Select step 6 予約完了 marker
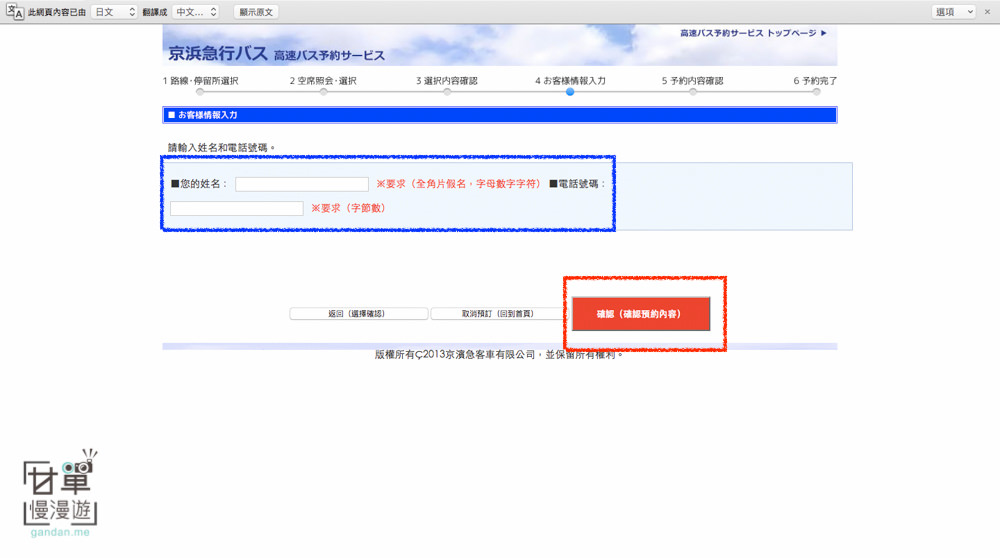 [x=816, y=92]
